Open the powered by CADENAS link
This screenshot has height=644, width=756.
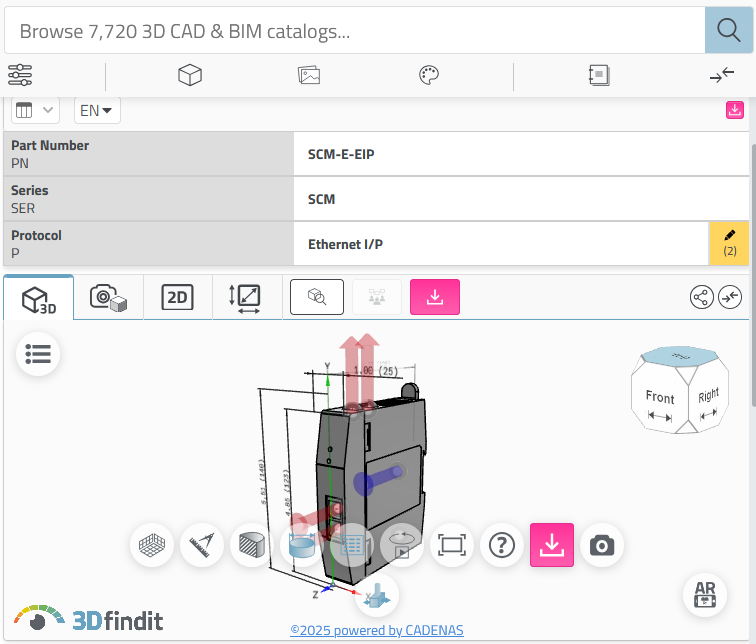377,630
